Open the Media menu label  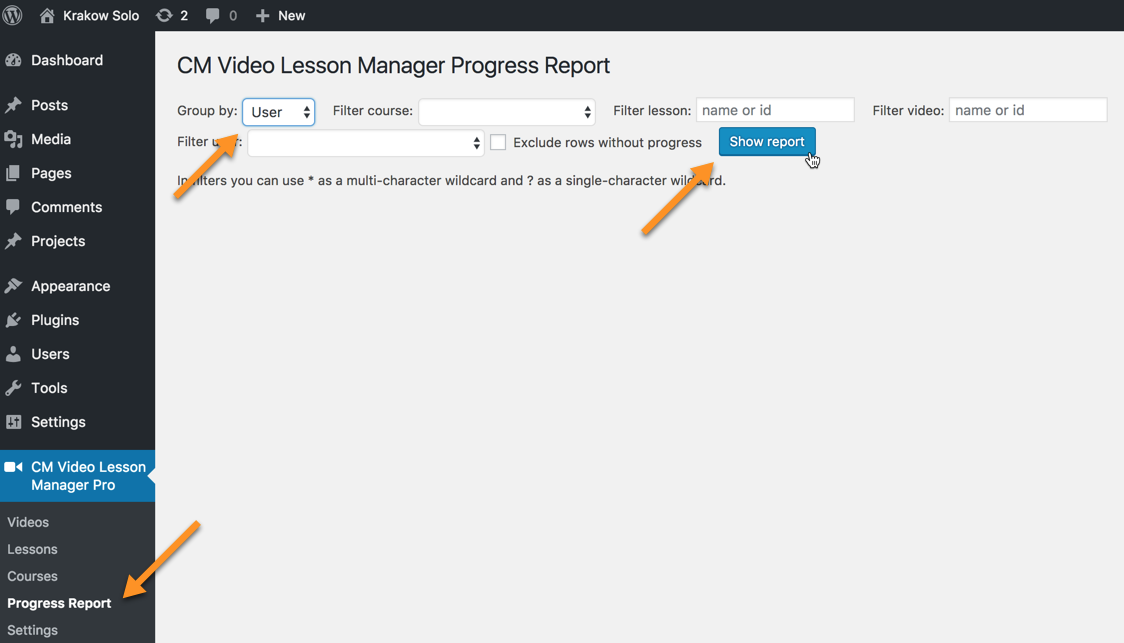51,139
